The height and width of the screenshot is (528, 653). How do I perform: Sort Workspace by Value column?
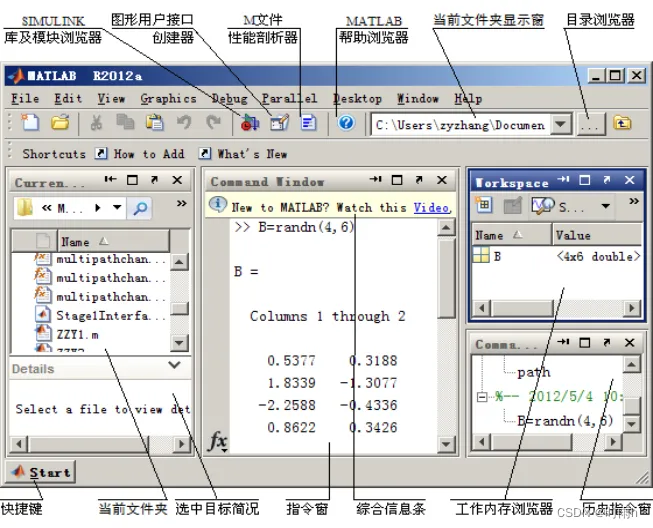click(x=597, y=235)
